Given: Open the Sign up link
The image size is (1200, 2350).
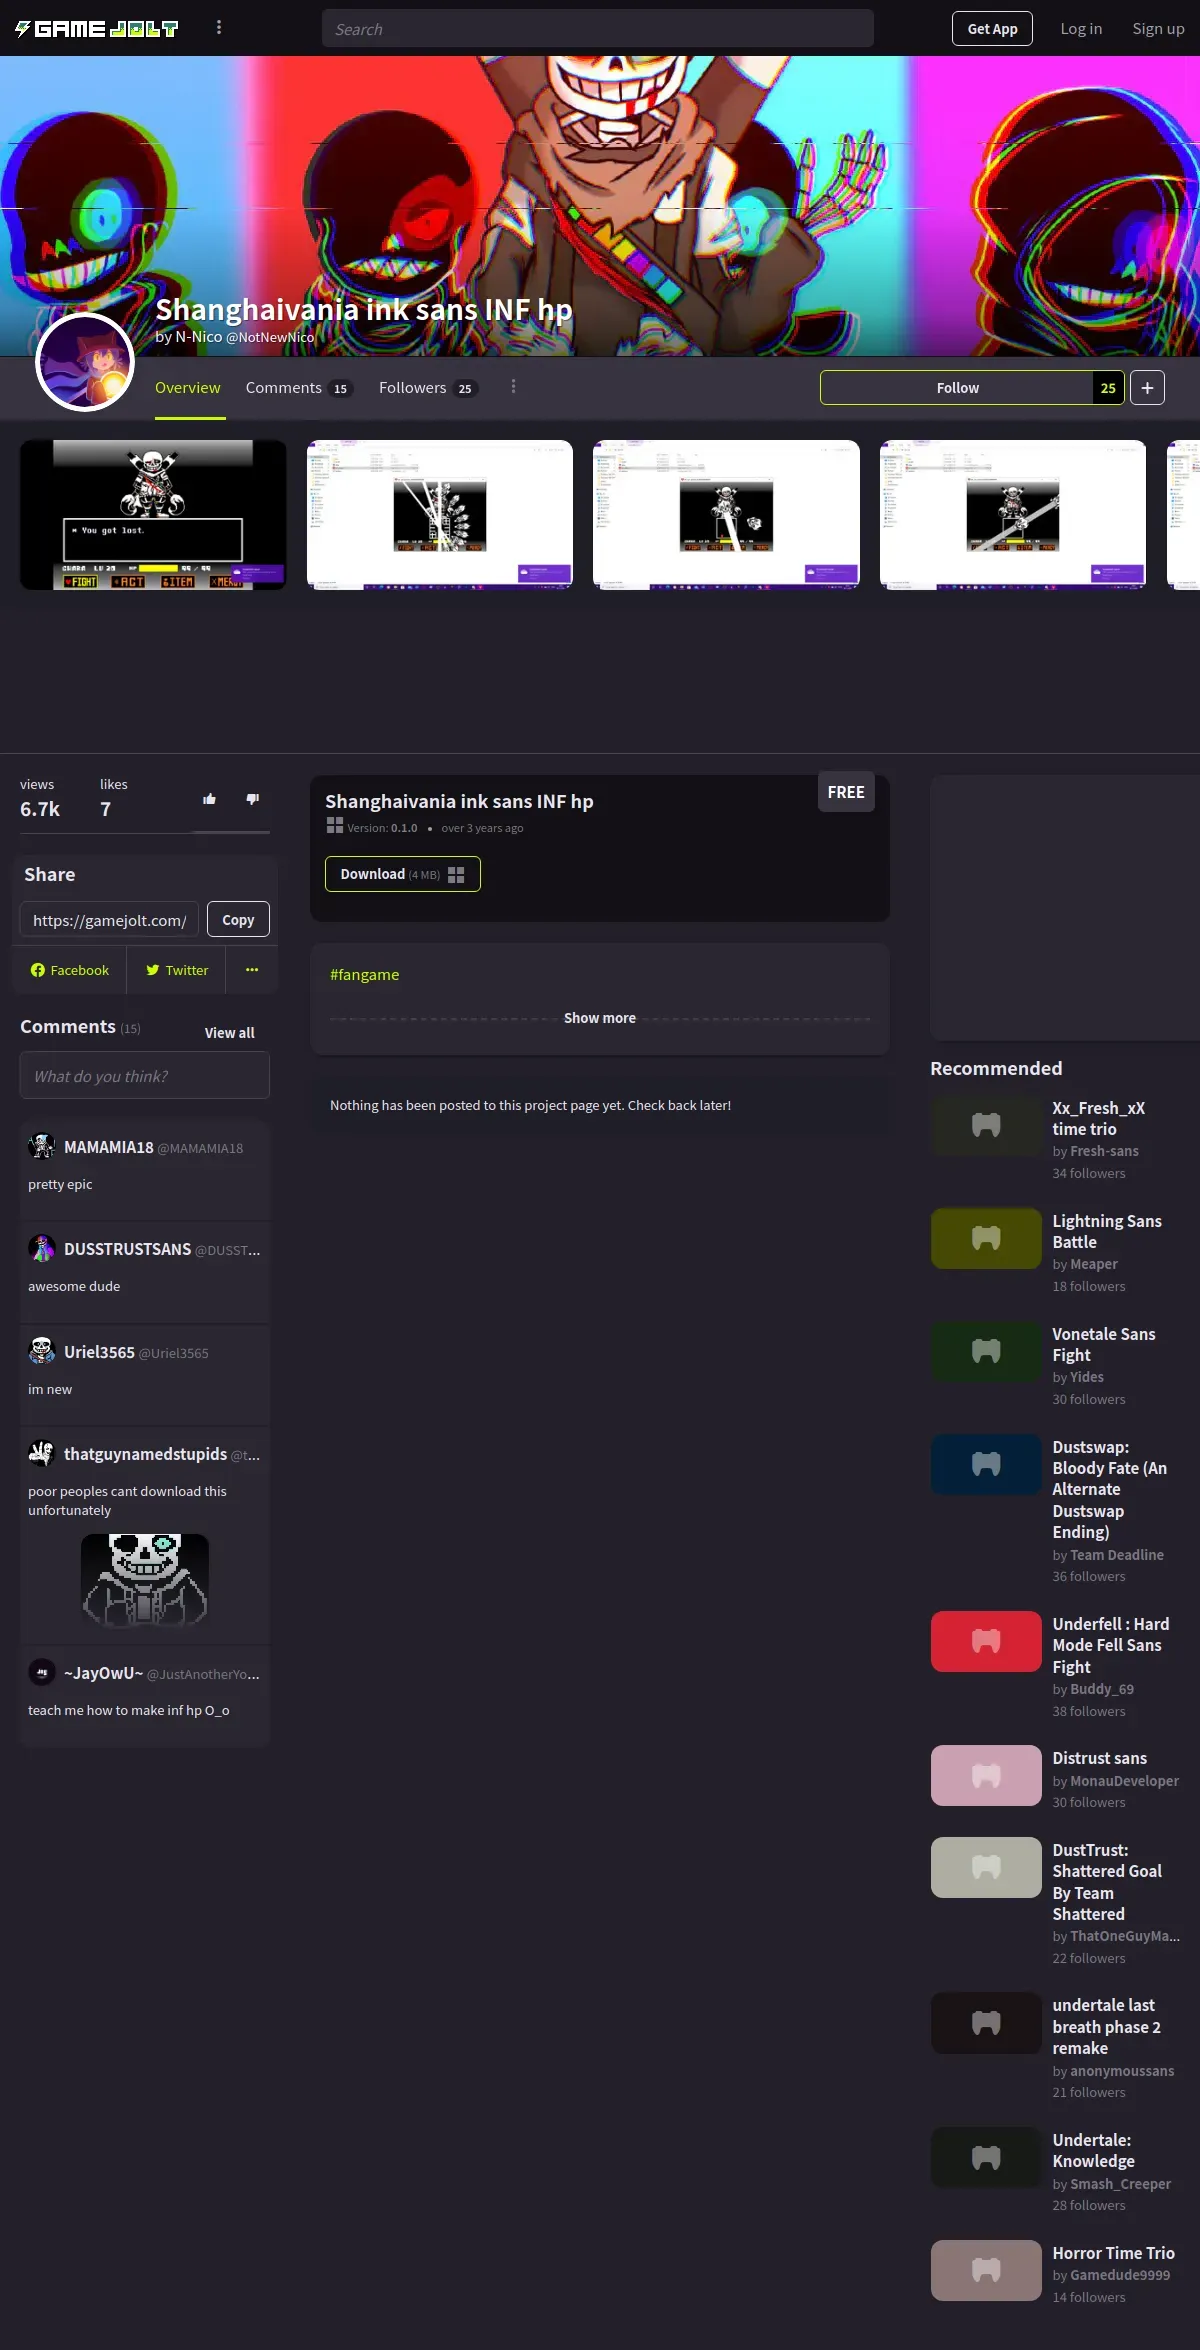Looking at the screenshot, I should tap(1158, 29).
